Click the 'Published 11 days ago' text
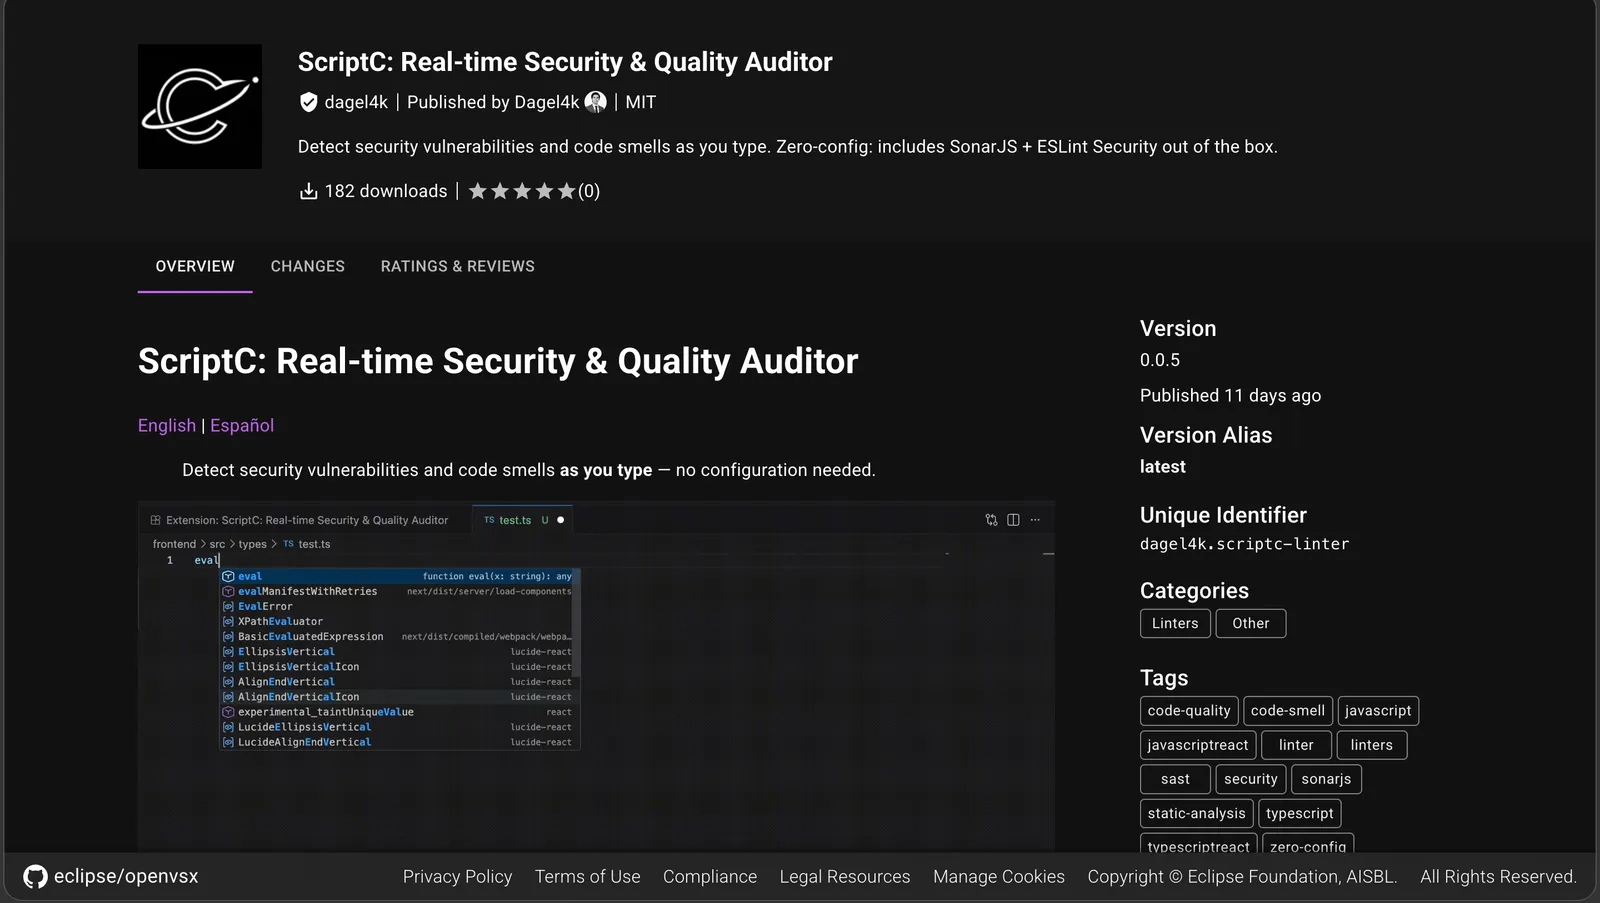 click(x=1230, y=395)
